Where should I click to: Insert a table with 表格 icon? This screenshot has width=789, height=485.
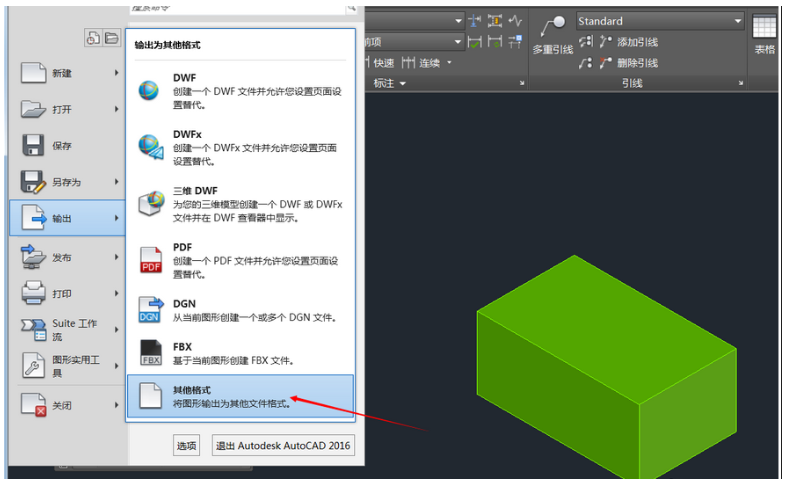(x=765, y=36)
